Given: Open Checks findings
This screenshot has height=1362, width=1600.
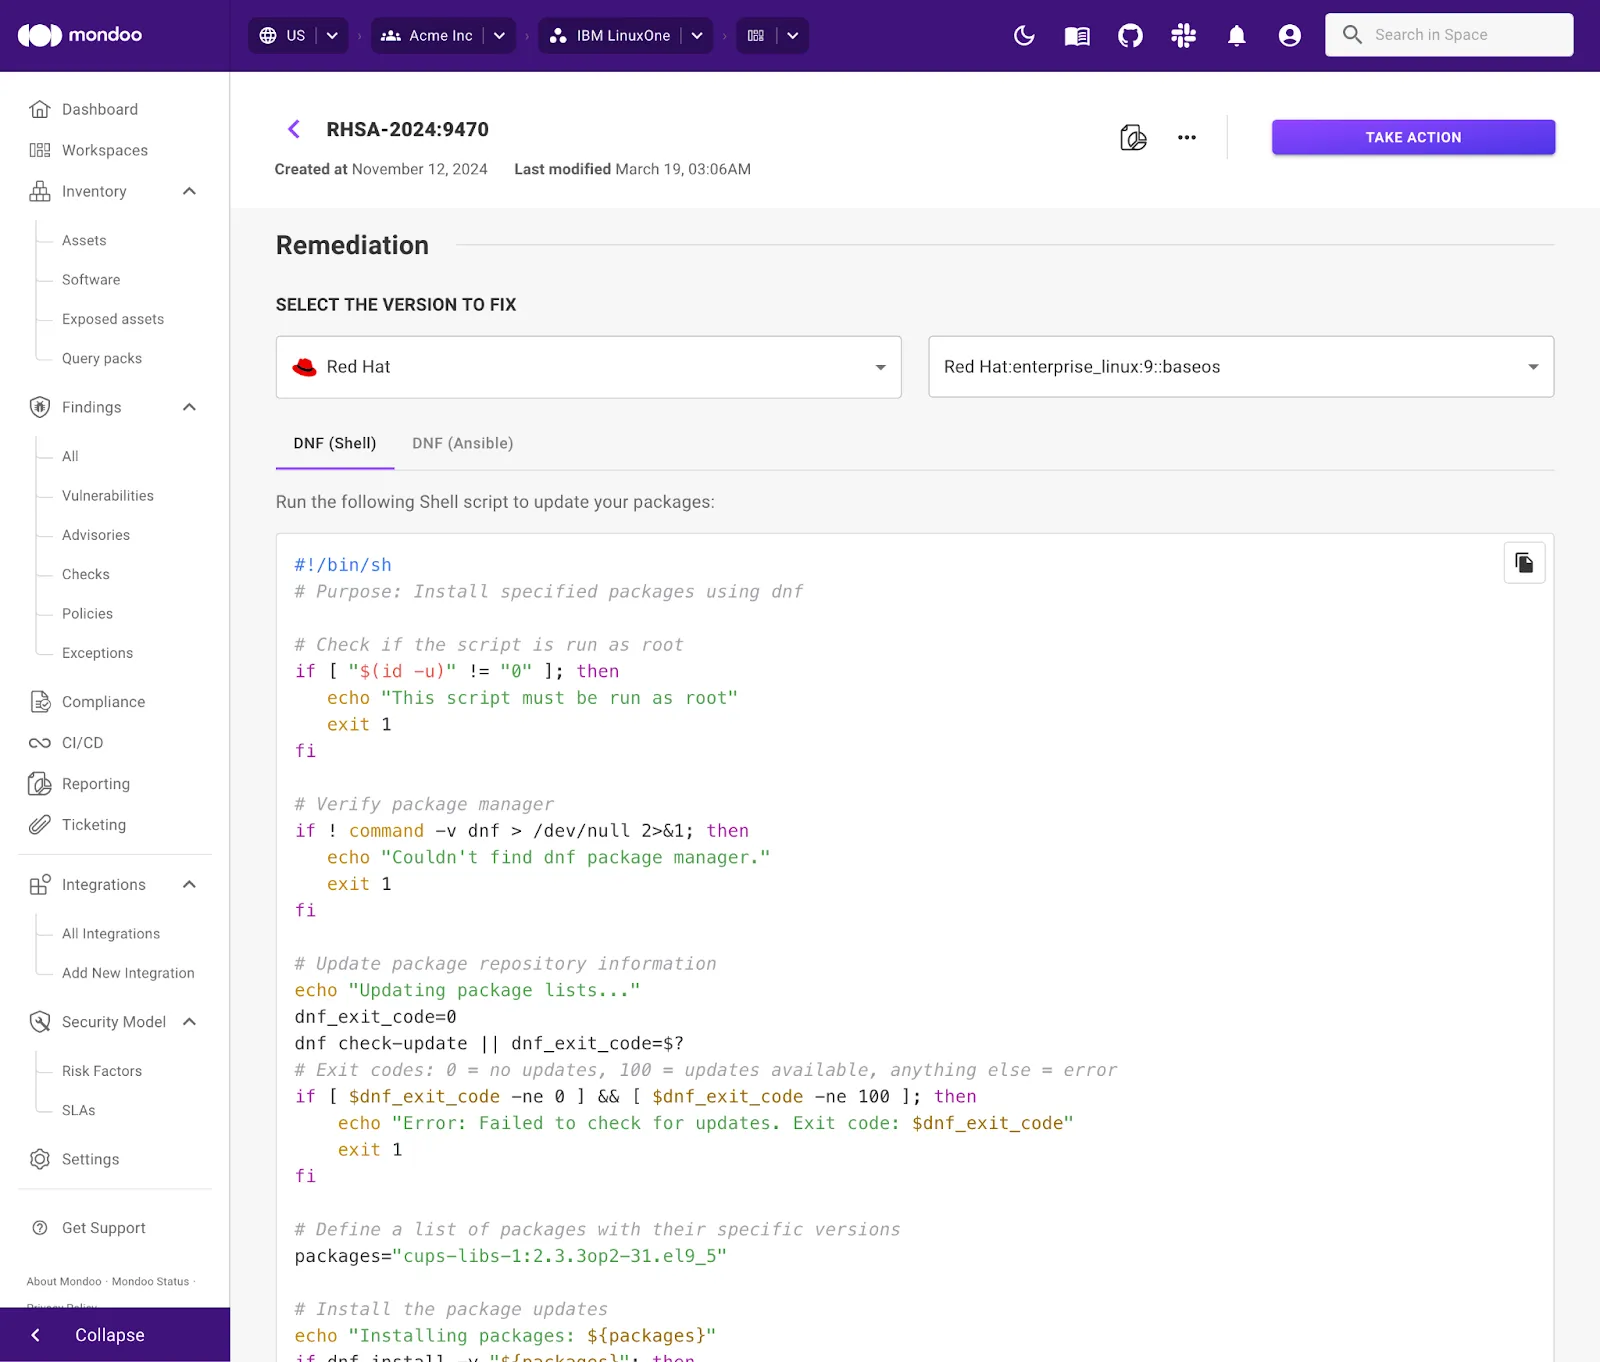Looking at the screenshot, I should point(86,574).
